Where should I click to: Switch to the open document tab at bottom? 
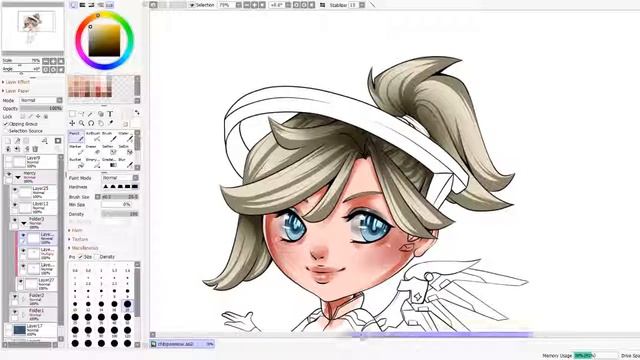tap(182, 344)
